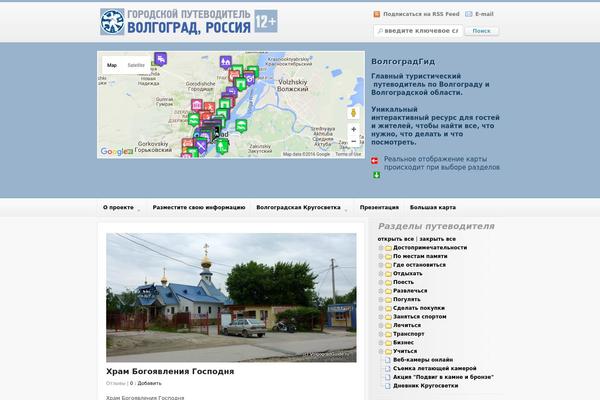
Task: Click the green tree marker on map
Action: (222, 146)
